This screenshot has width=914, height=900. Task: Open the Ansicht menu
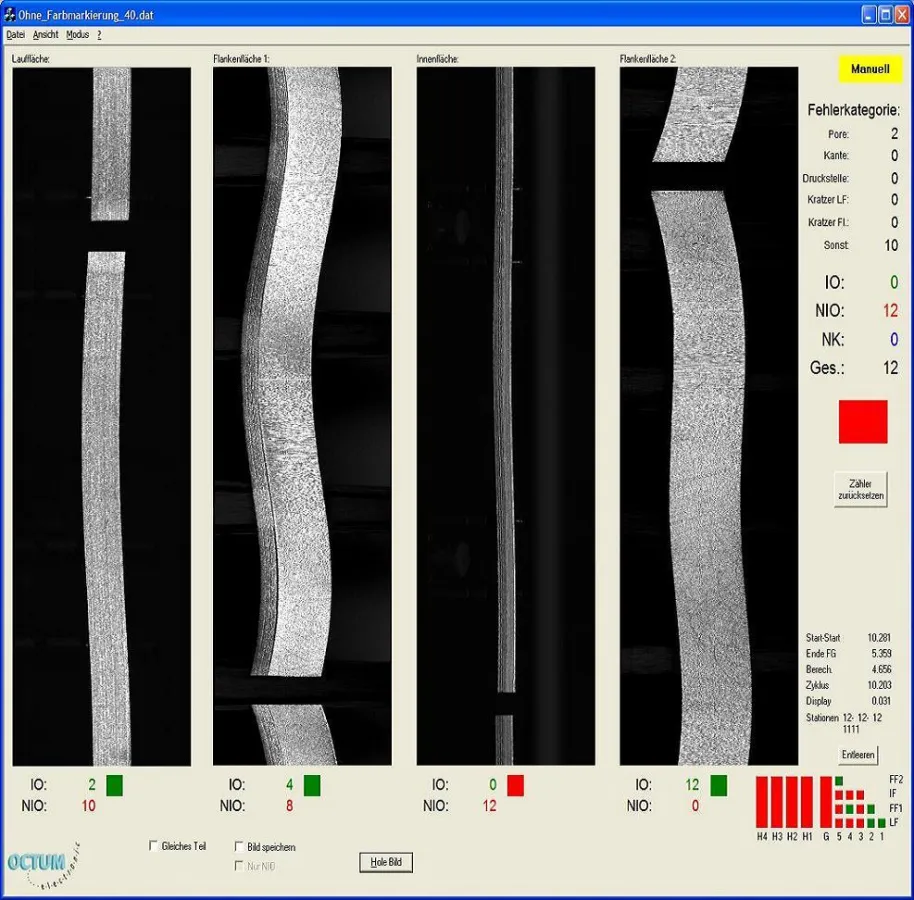point(45,35)
